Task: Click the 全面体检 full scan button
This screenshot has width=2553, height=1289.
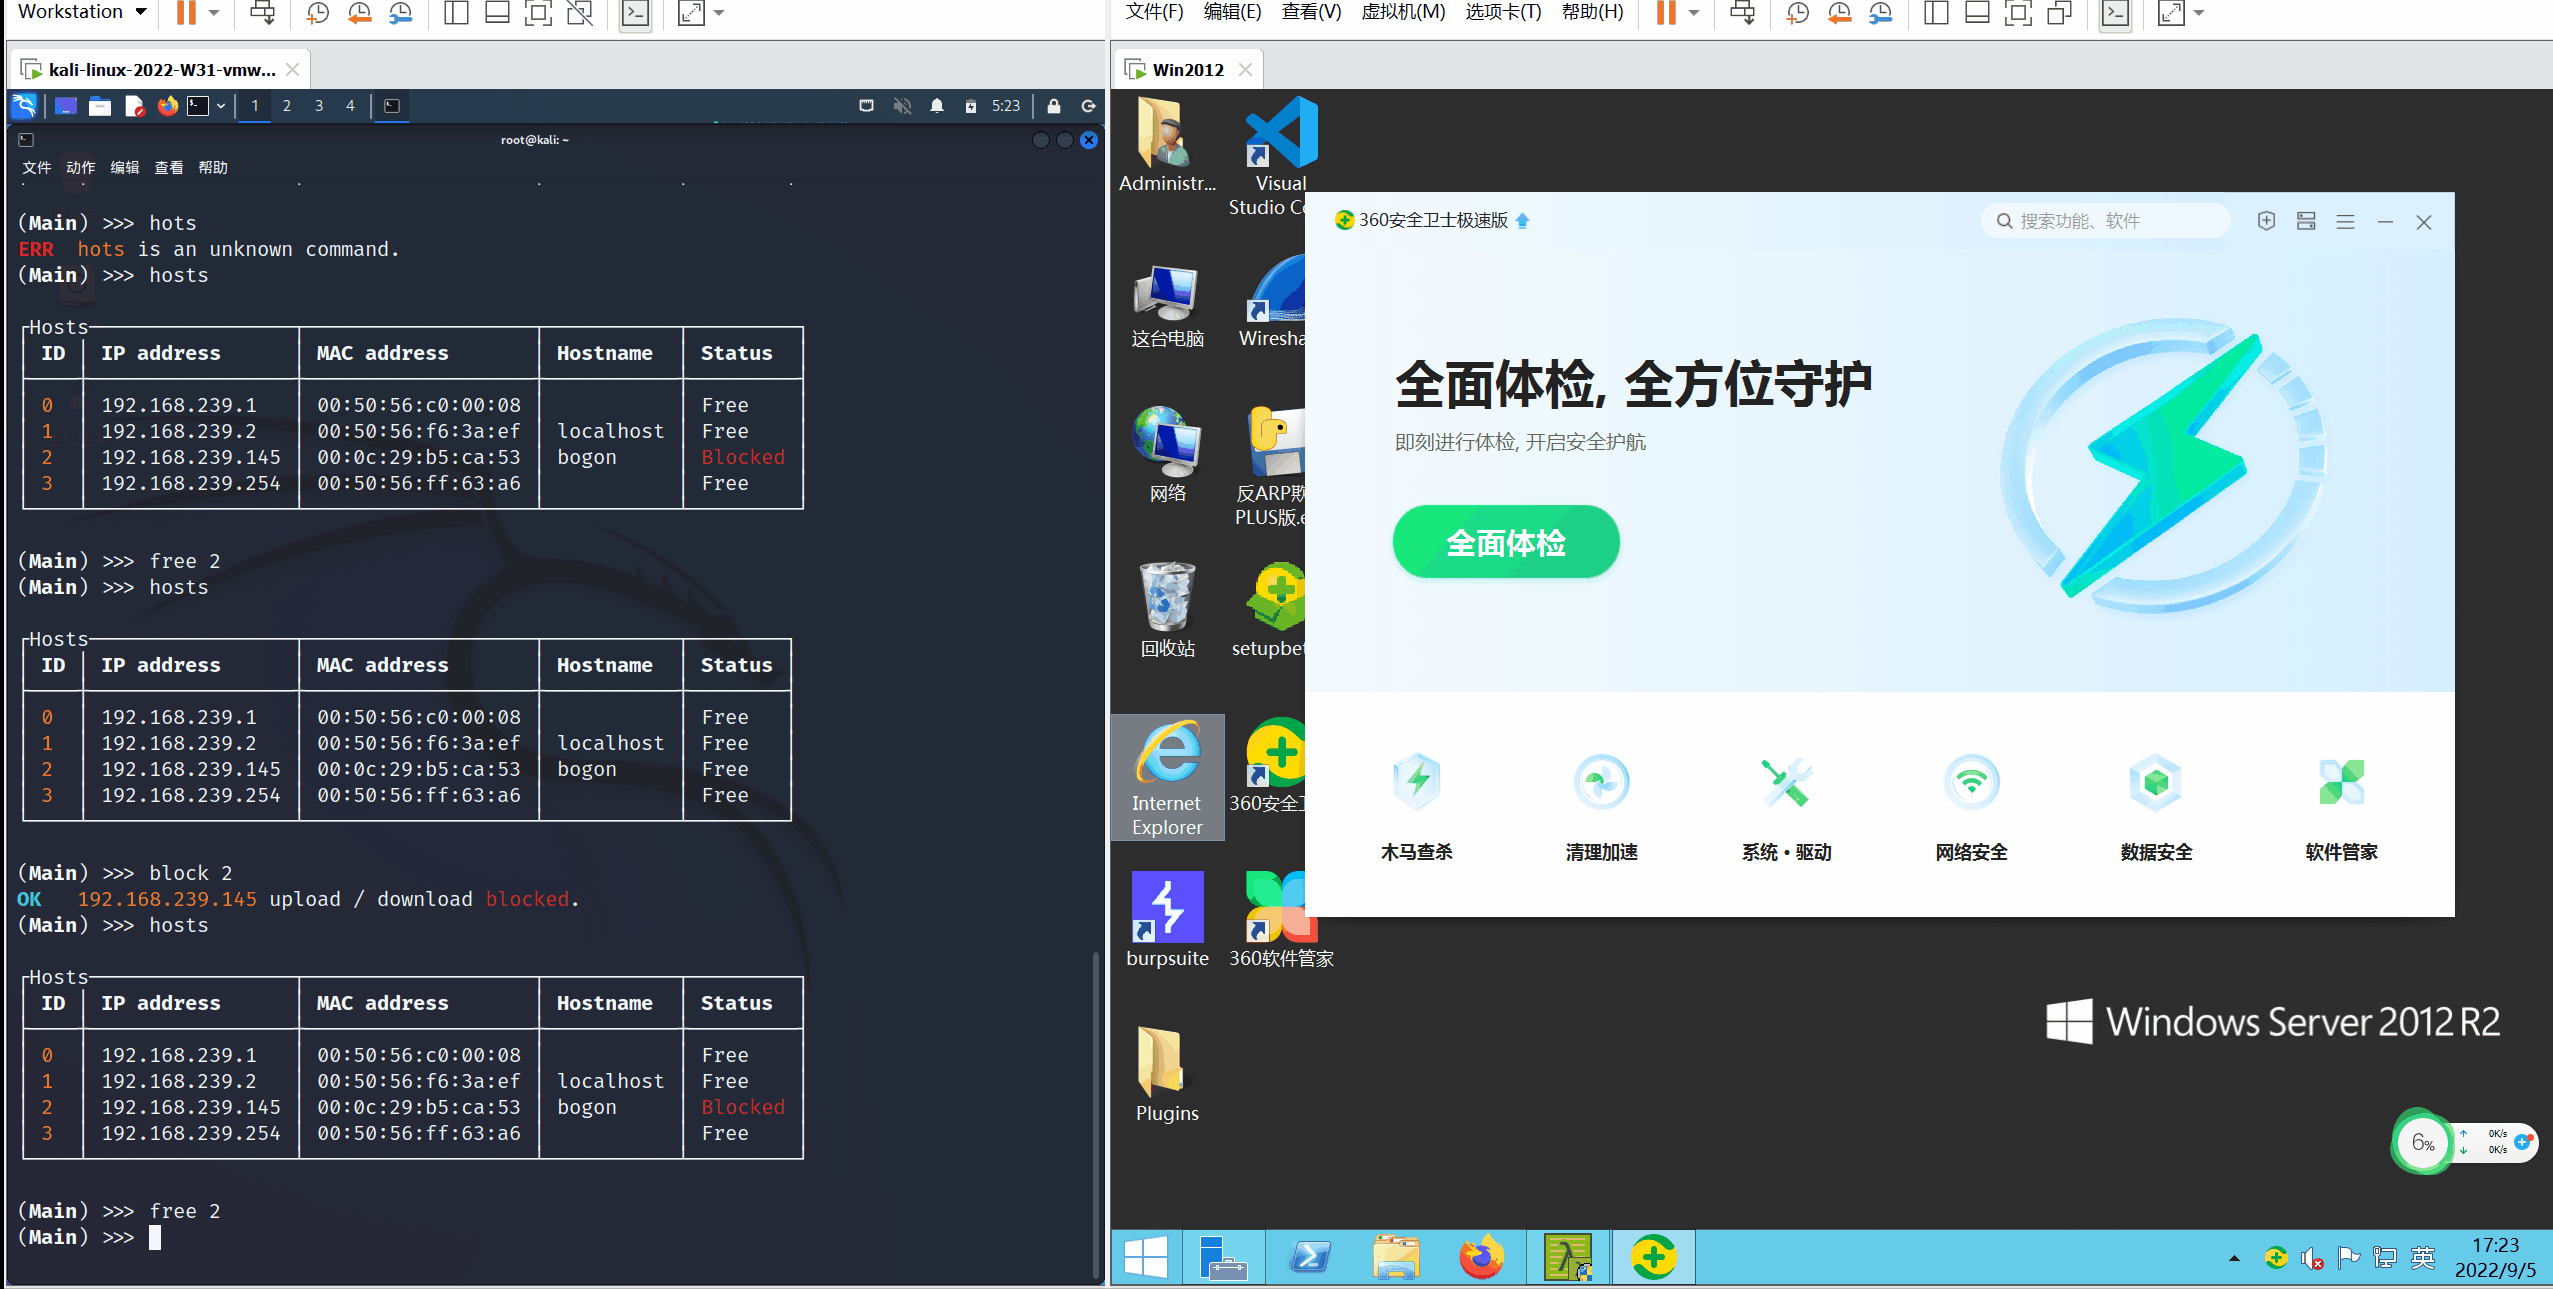Action: click(1505, 542)
